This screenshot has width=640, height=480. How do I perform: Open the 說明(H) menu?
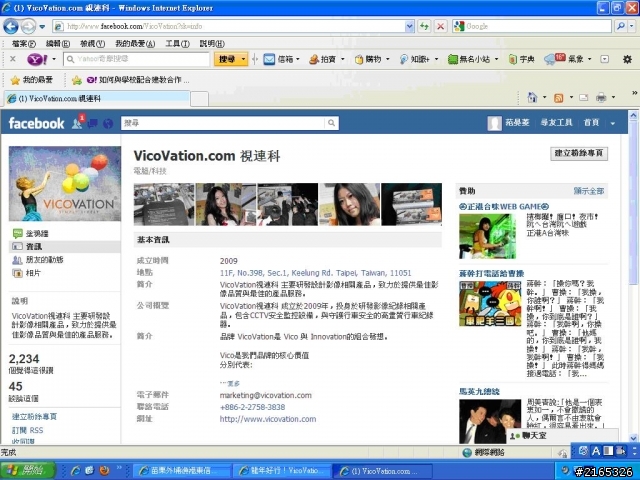[x=212, y=44]
